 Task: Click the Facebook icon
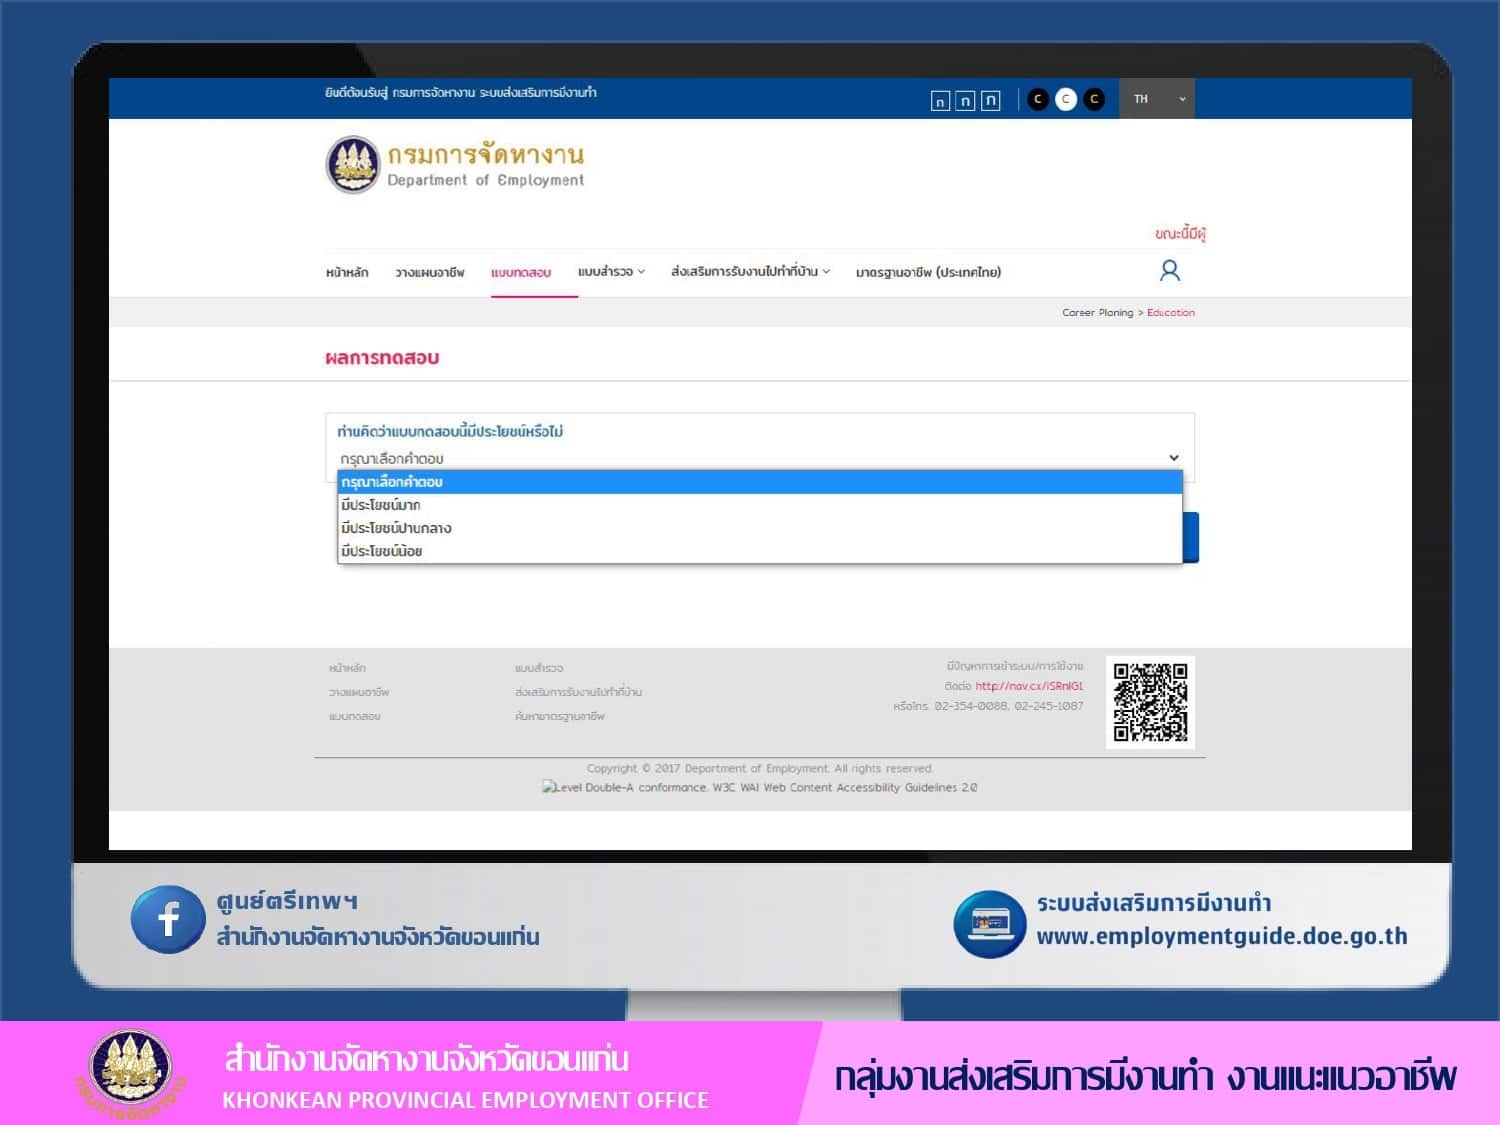click(x=168, y=919)
